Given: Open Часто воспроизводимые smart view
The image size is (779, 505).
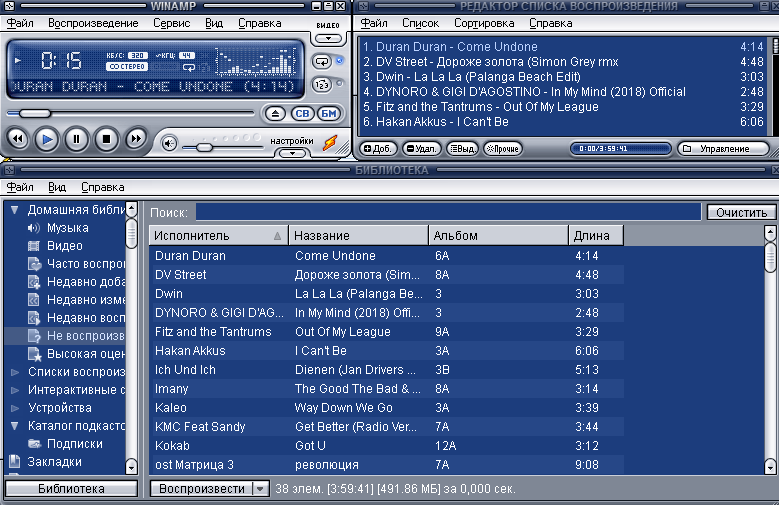Looking at the screenshot, I should pos(76,264).
